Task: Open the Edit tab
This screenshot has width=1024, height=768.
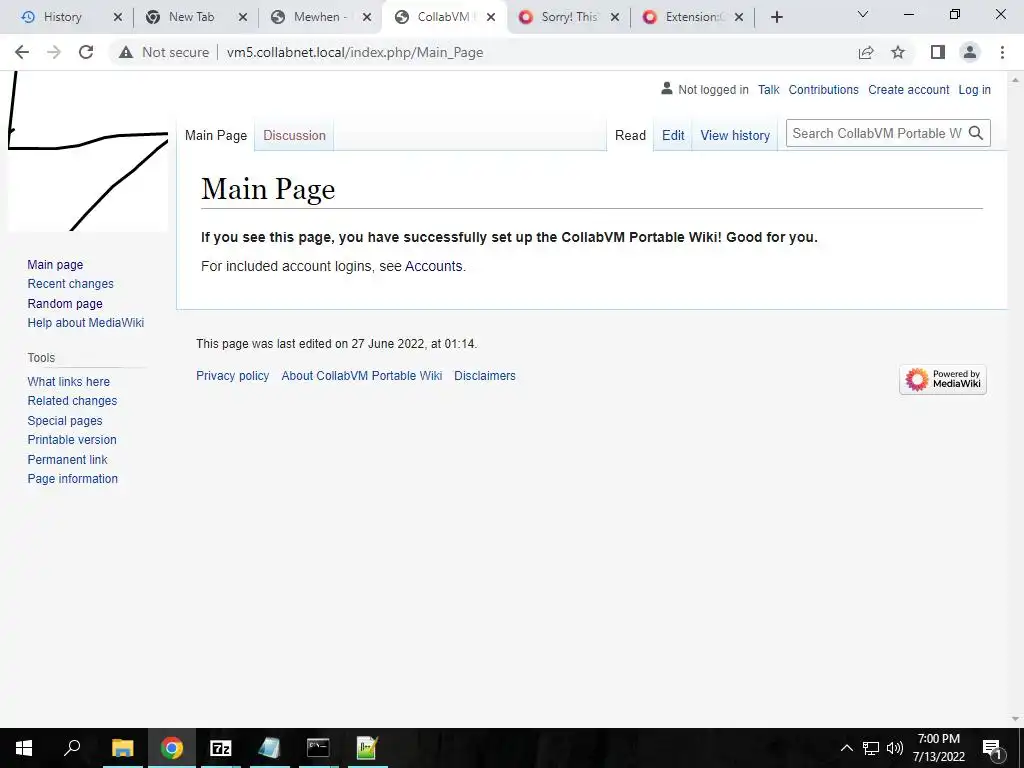Action: 673,135
